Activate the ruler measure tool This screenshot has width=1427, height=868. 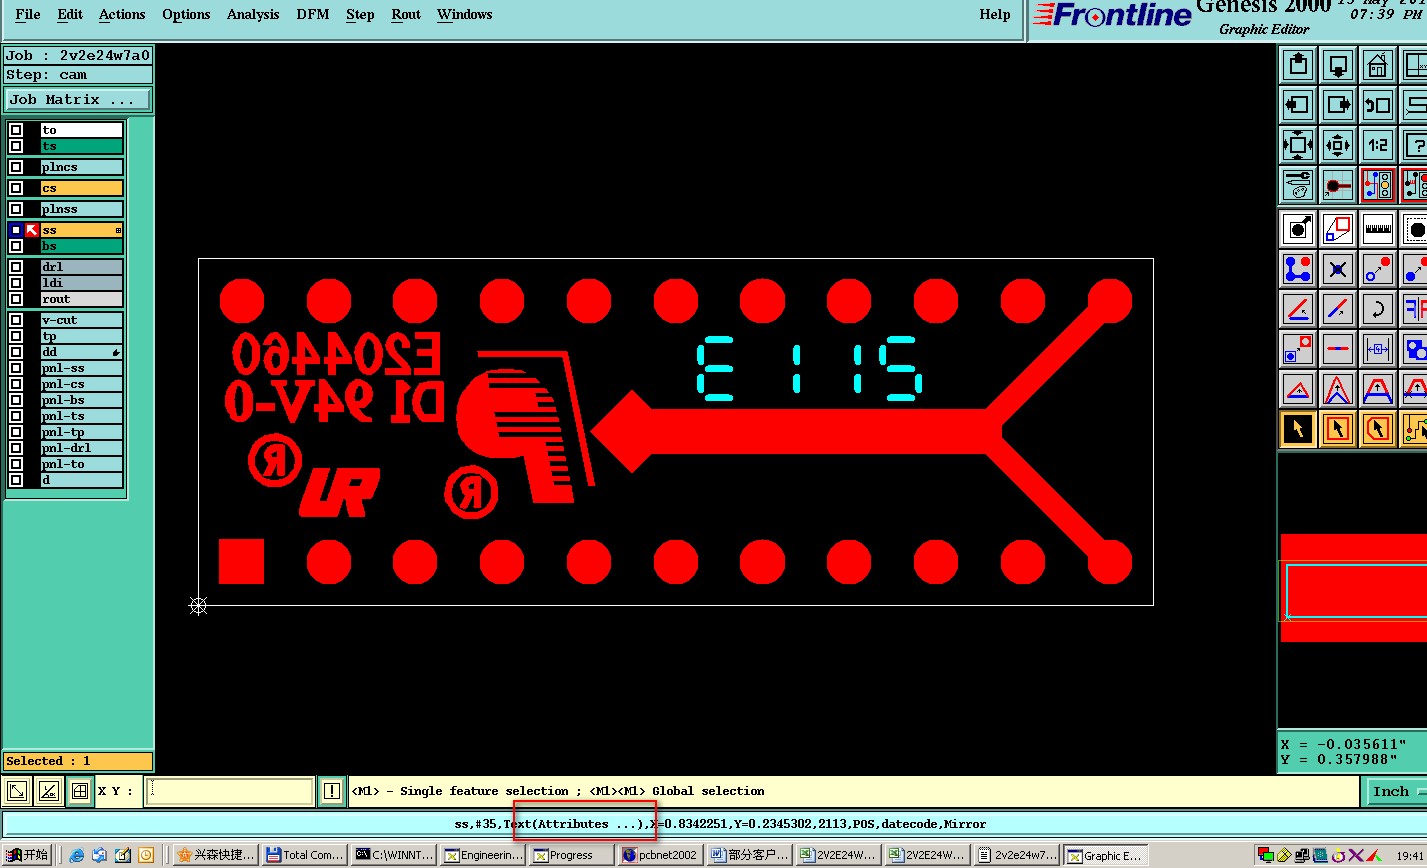(1378, 229)
